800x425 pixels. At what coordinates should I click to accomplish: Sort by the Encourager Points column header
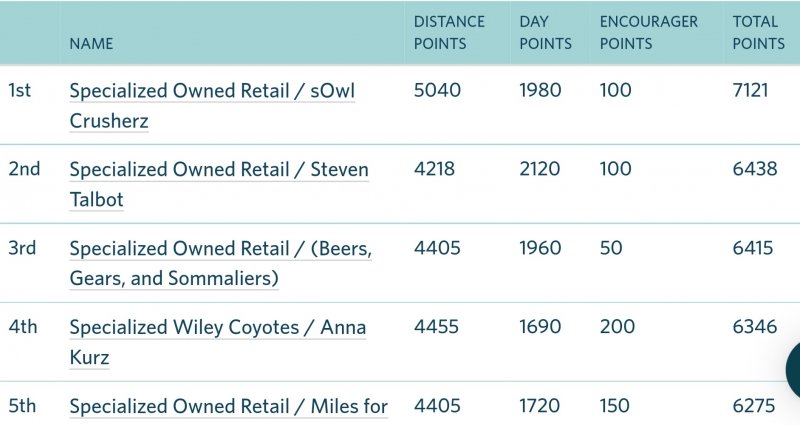tap(648, 32)
